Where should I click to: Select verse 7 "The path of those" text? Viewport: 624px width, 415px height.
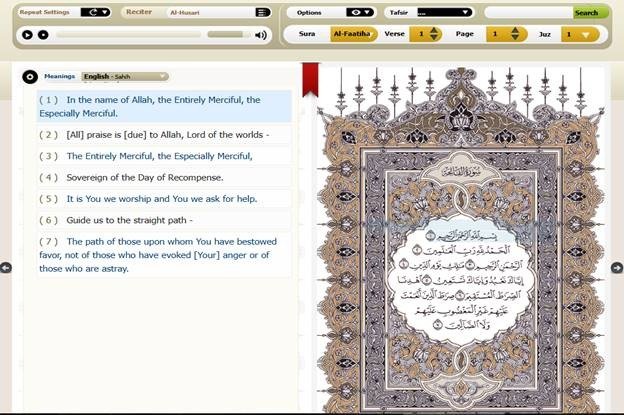[164, 255]
